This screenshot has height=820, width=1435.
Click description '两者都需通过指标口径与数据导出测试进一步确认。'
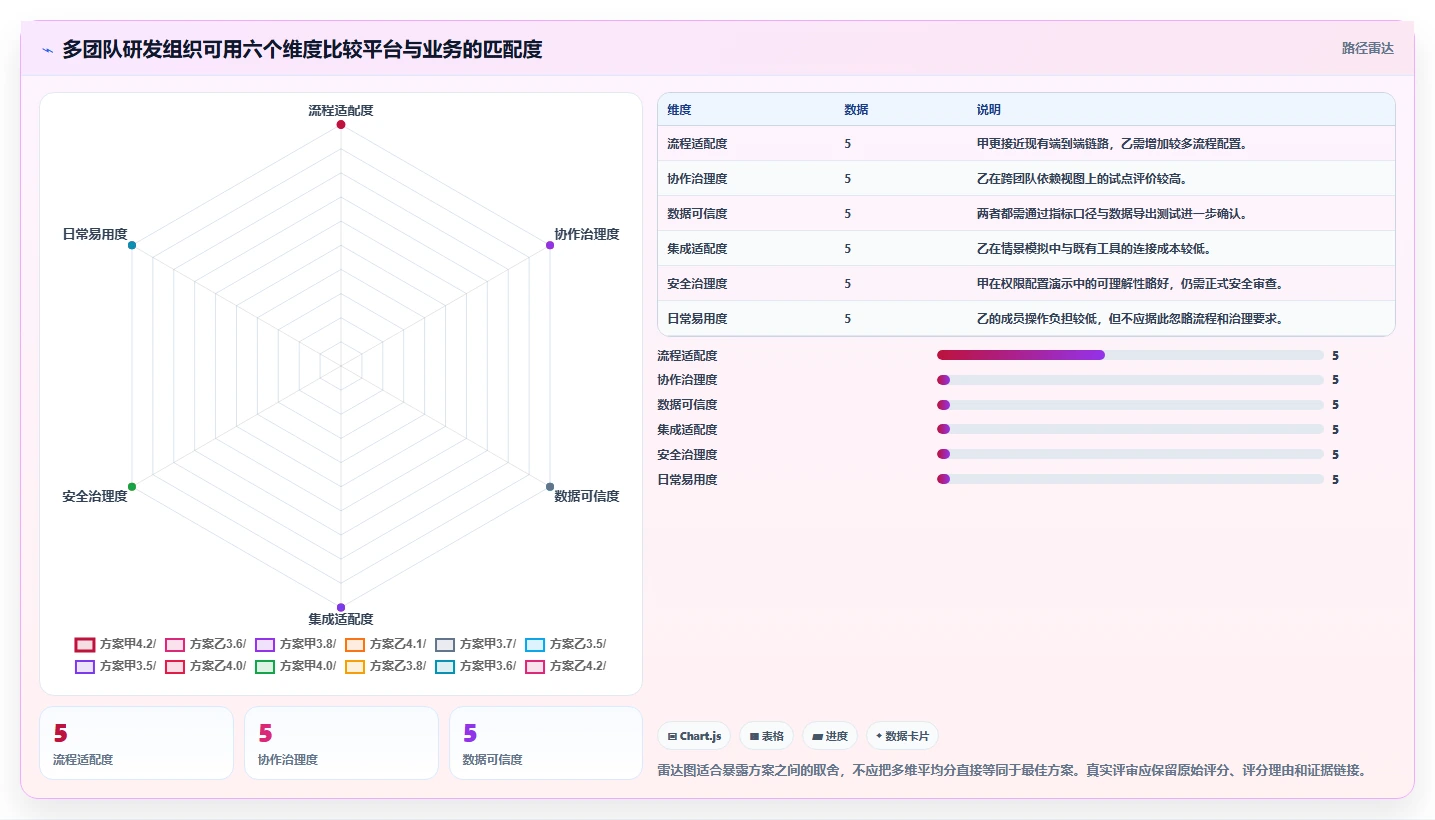(1112, 214)
